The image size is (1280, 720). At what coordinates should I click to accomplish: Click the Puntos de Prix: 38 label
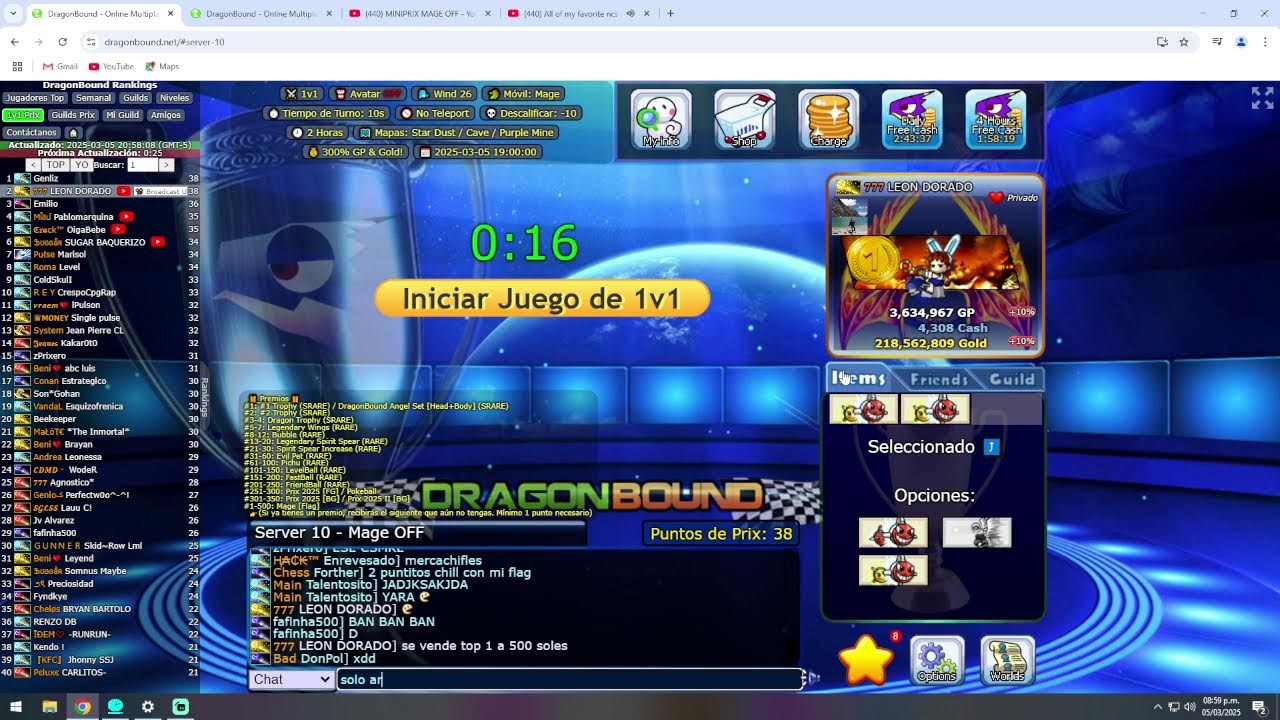[721, 534]
